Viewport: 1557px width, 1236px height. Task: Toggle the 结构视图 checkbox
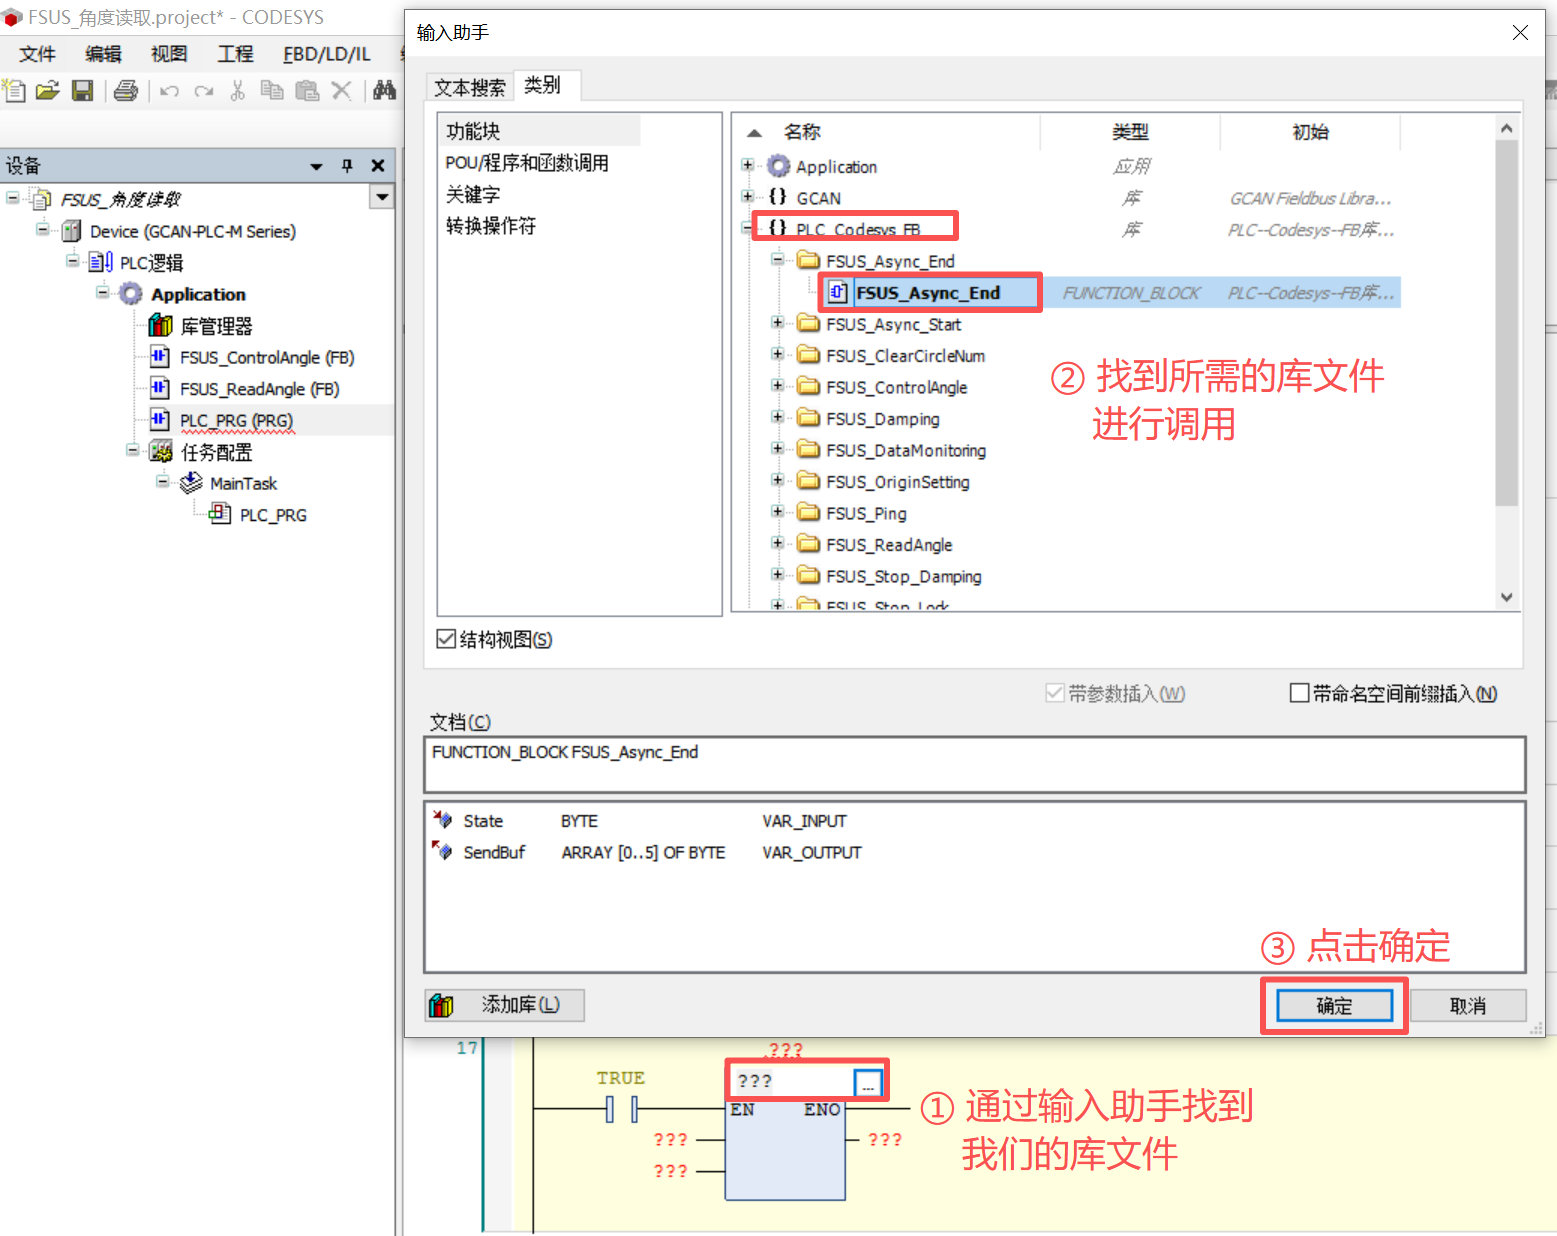click(447, 639)
